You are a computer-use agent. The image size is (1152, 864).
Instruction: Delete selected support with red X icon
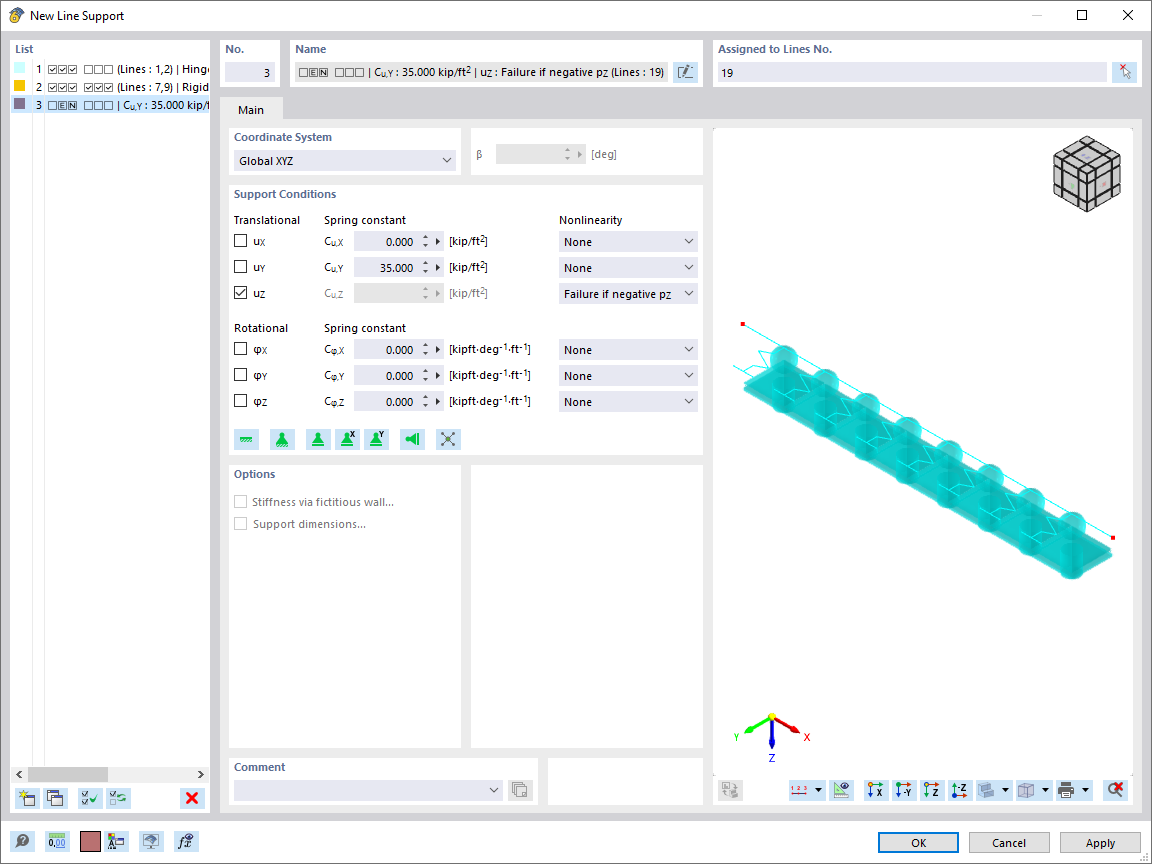coord(192,798)
